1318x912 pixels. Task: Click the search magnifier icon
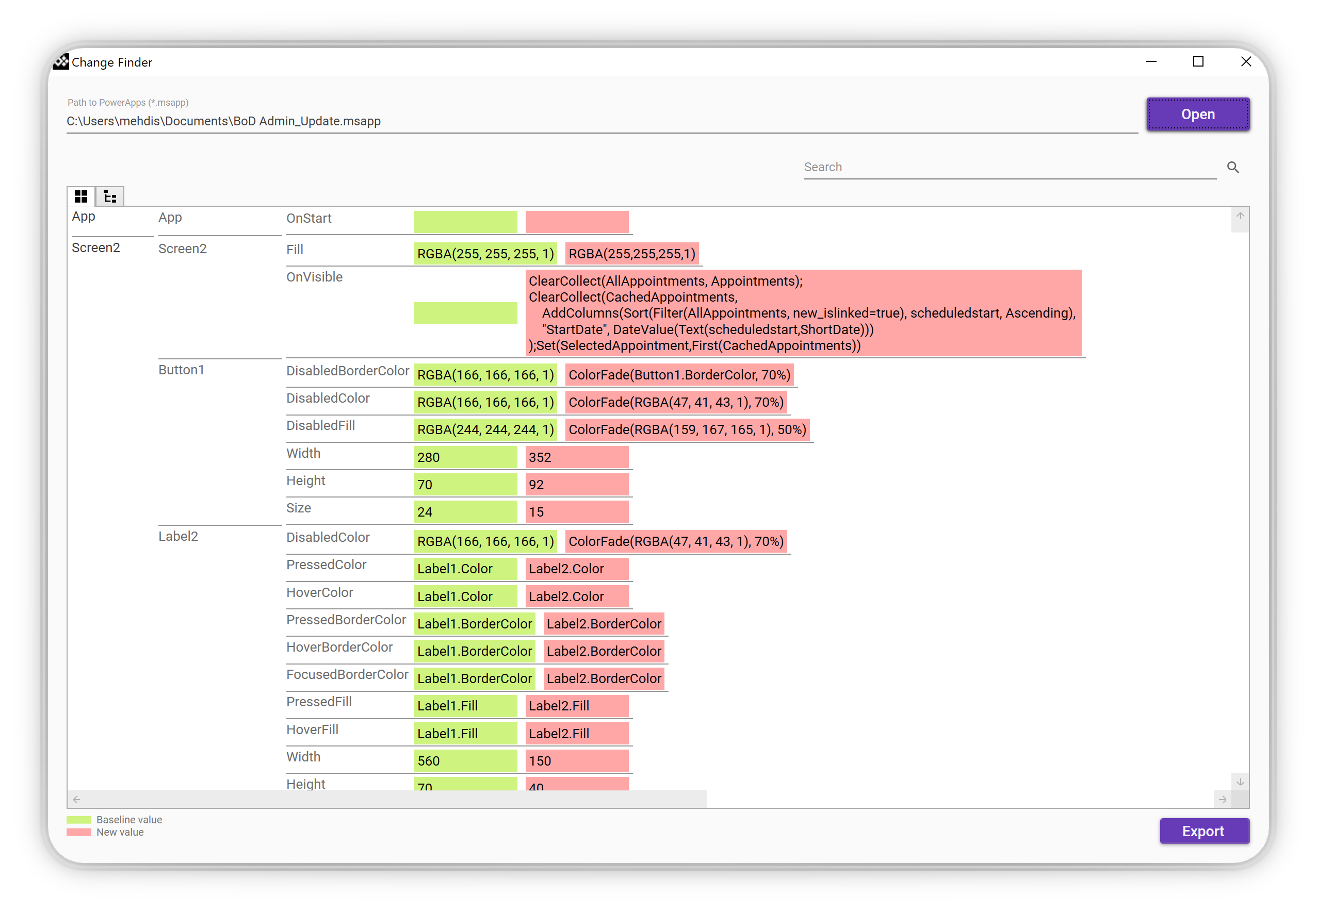pos(1233,167)
